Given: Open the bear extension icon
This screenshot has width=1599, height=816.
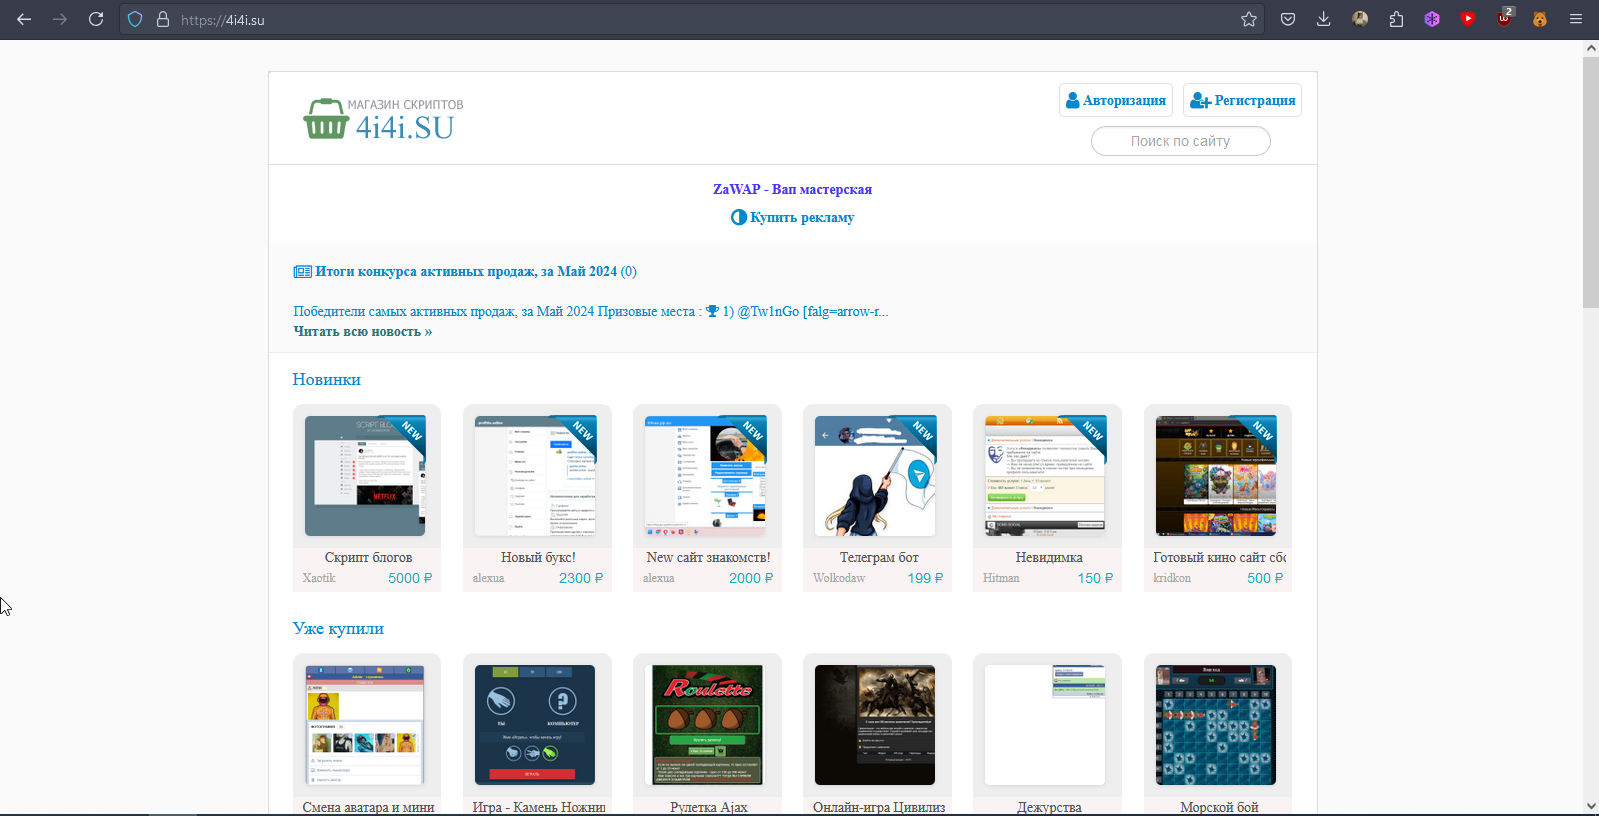Looking at the screenshot, I should pos(1540,19).
